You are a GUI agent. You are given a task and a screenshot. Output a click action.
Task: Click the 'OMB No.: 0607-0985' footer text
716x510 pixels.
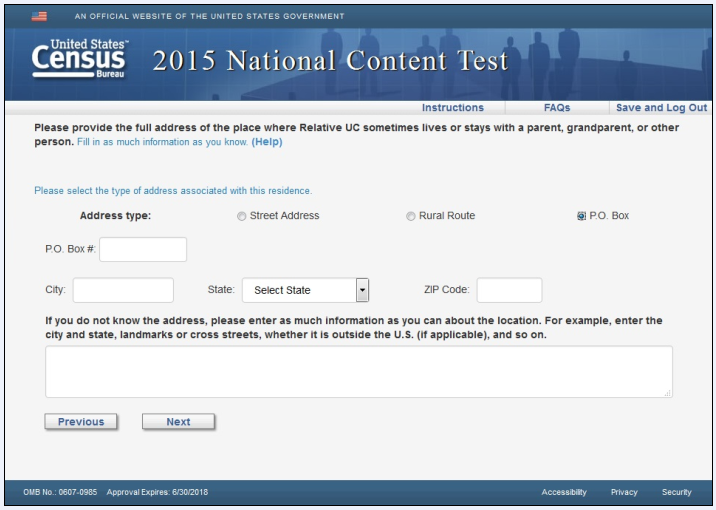60,492
